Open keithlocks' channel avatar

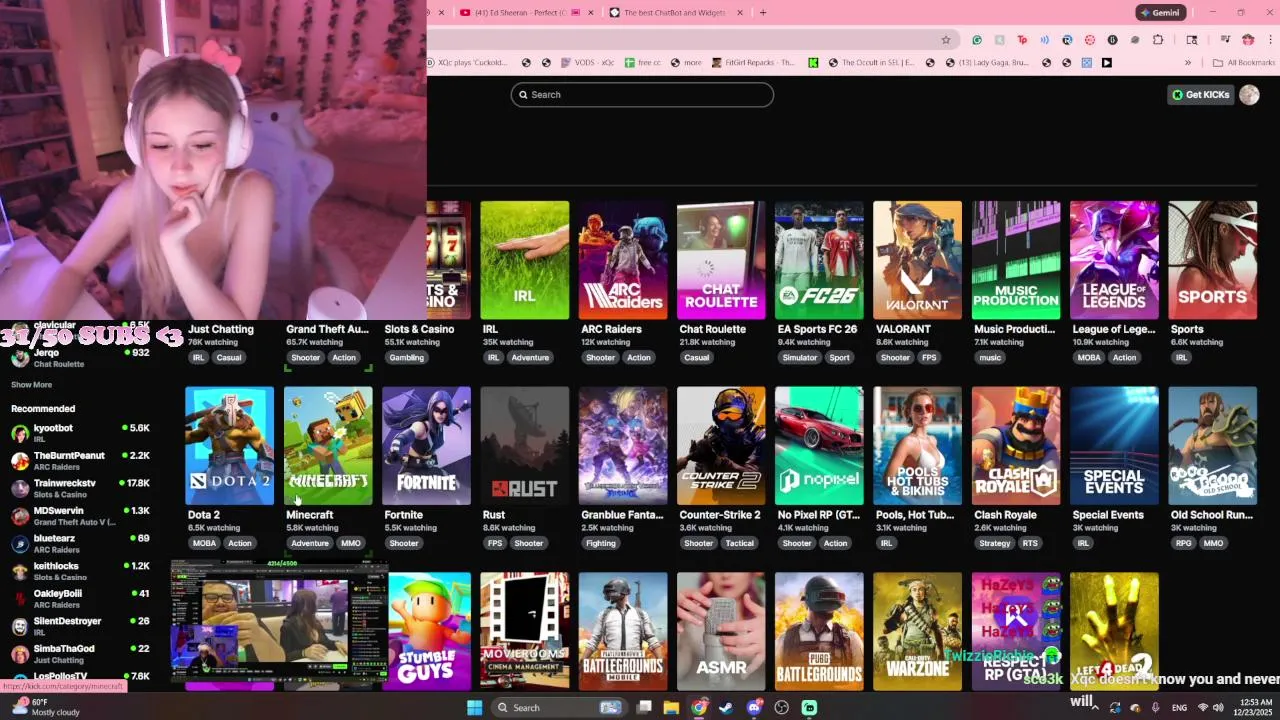click(x=19, y=571)
